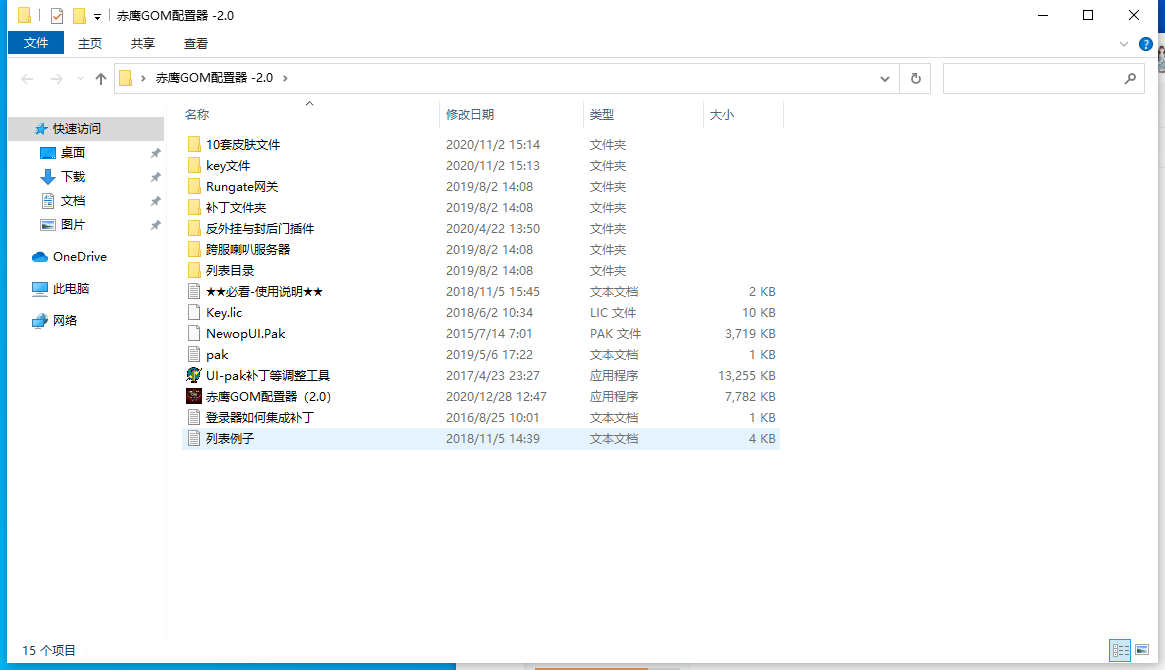Sort by 名称 column header
This screenshot has width=1165, height=670.
(197, 114)
